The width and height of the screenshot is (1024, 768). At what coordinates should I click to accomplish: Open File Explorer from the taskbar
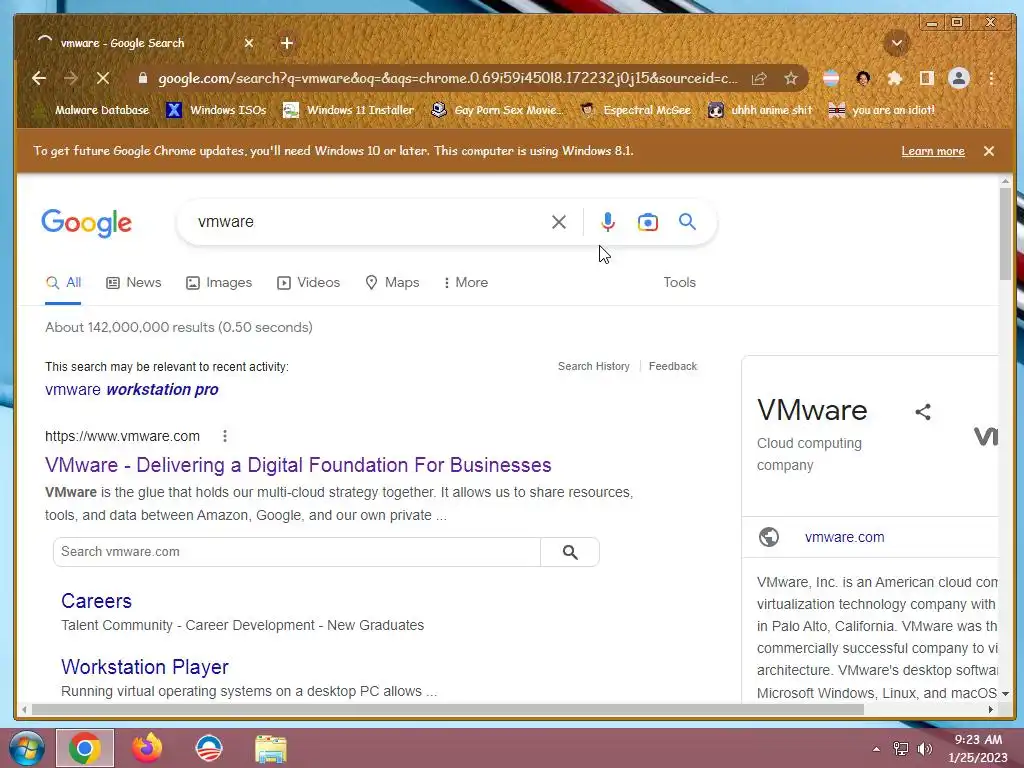click(270, 748)
